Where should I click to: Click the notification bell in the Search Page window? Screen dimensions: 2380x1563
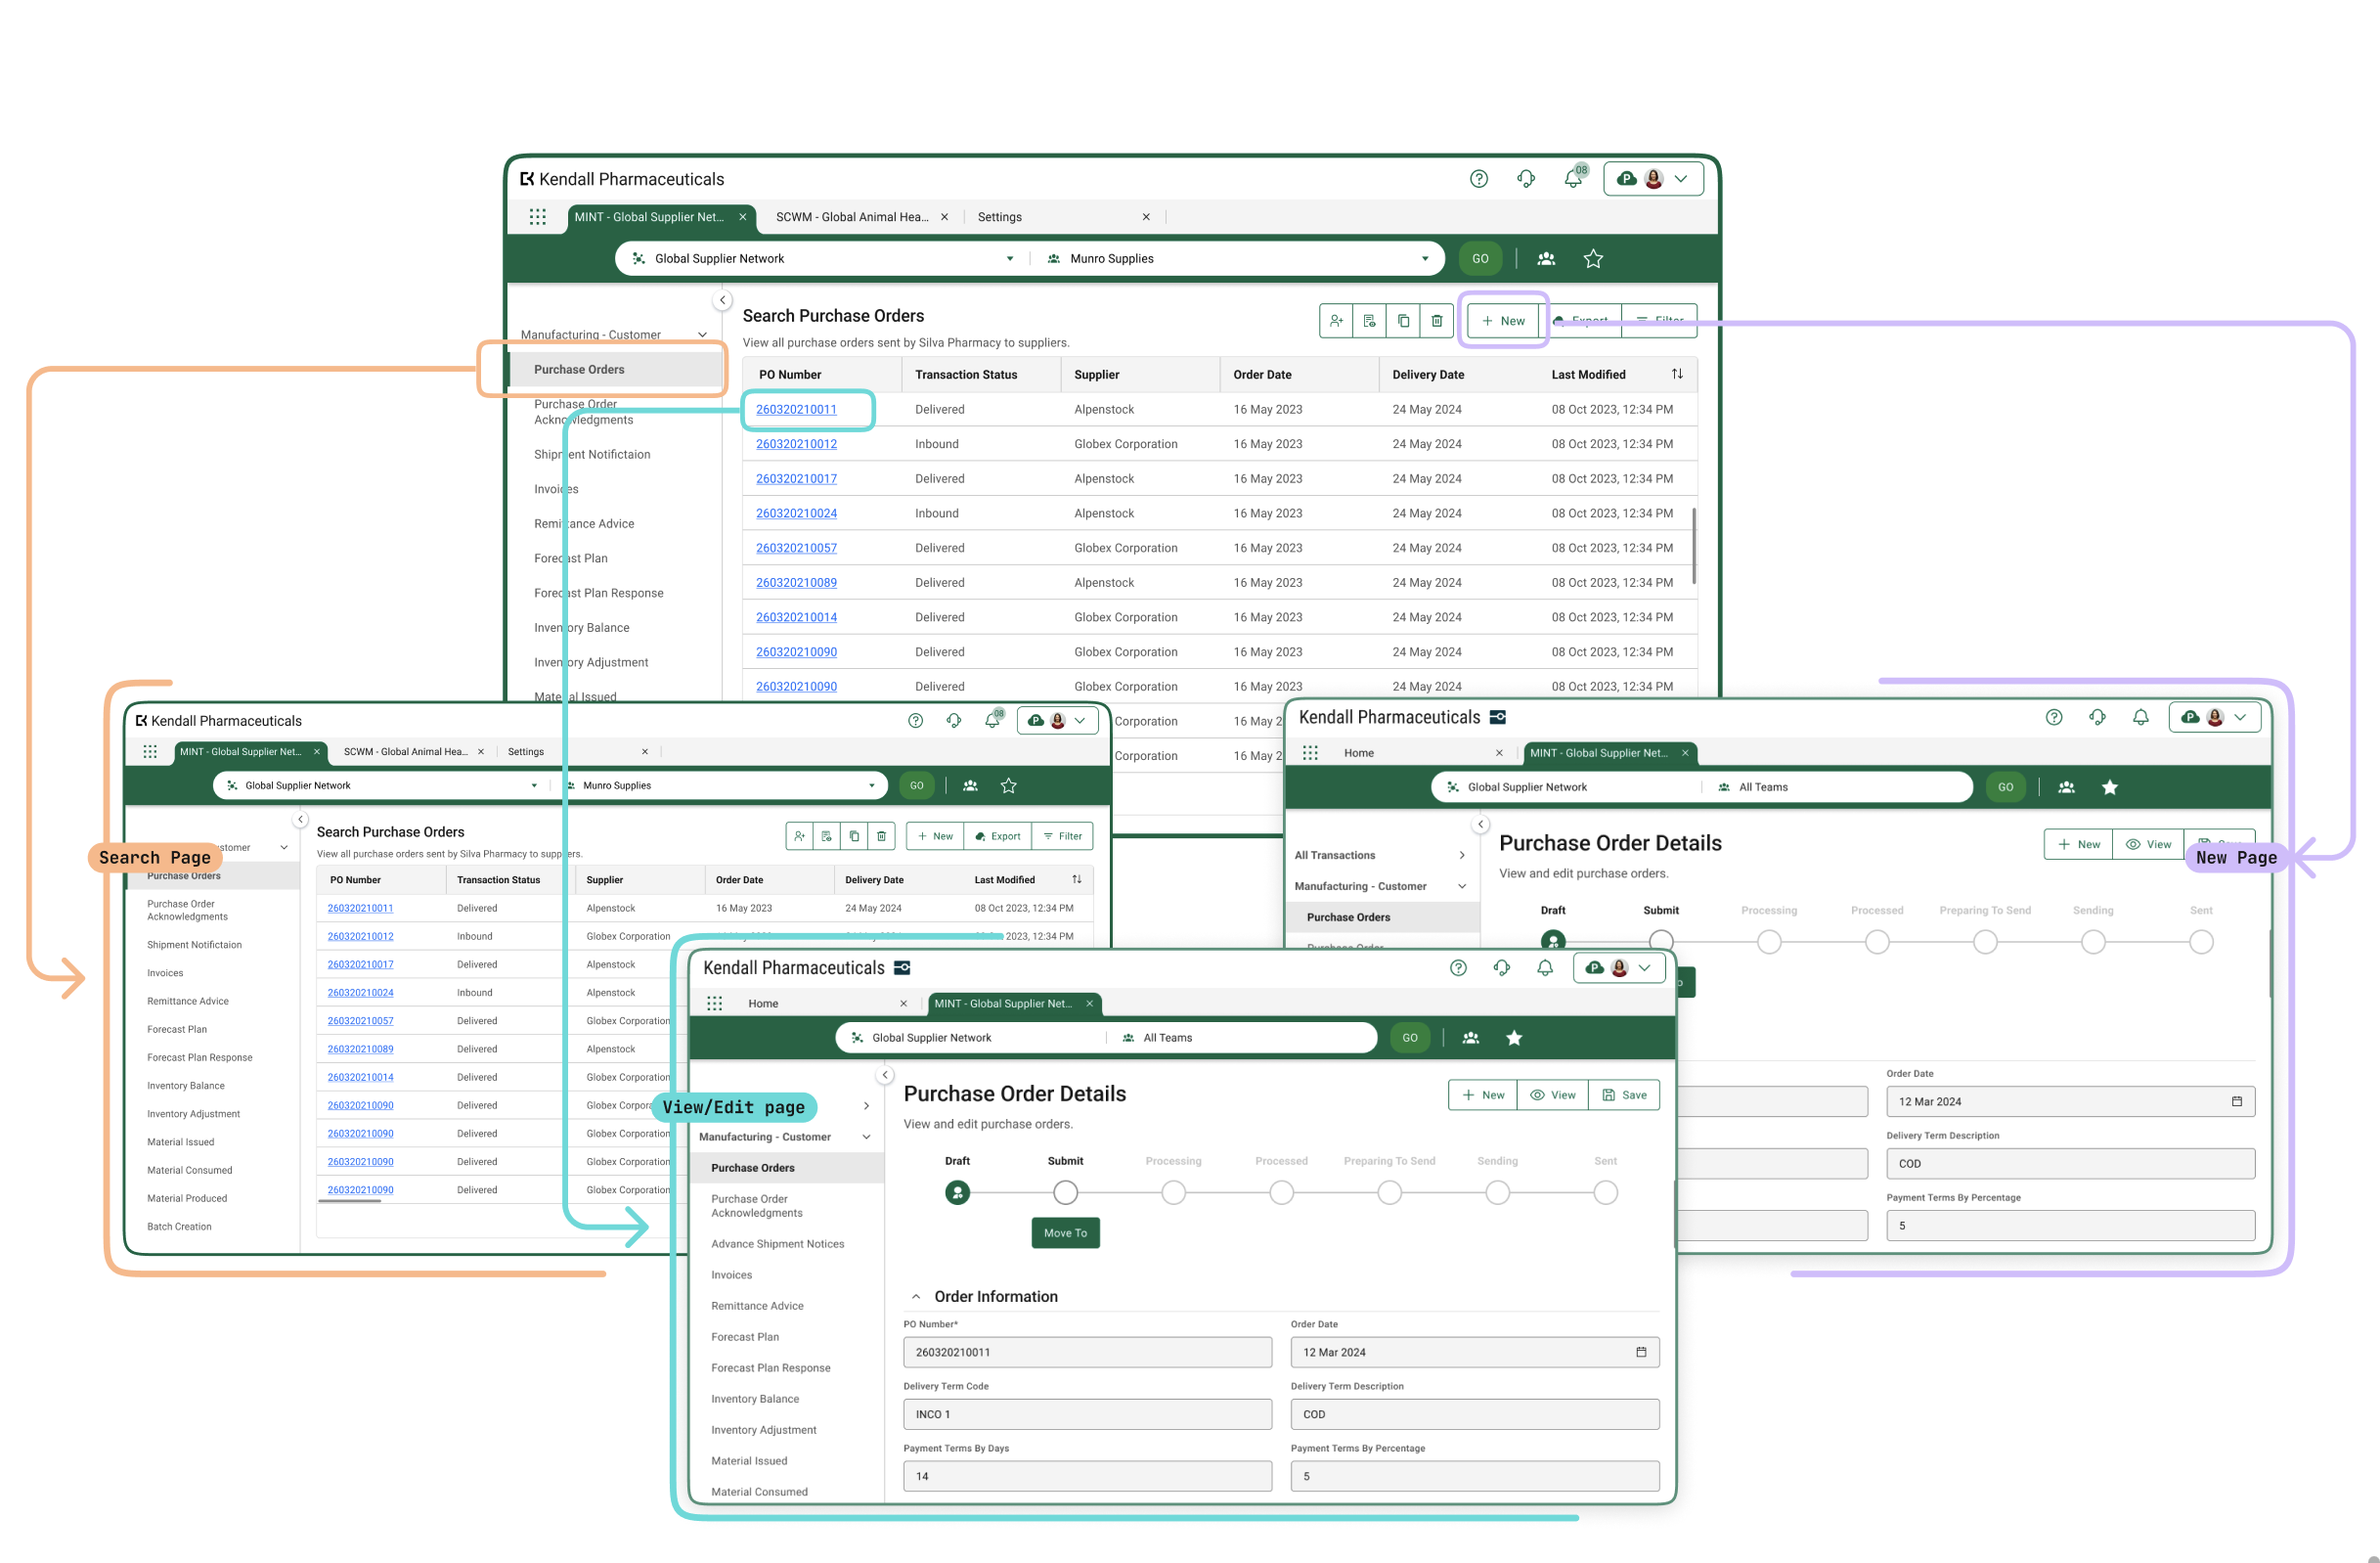992,720
